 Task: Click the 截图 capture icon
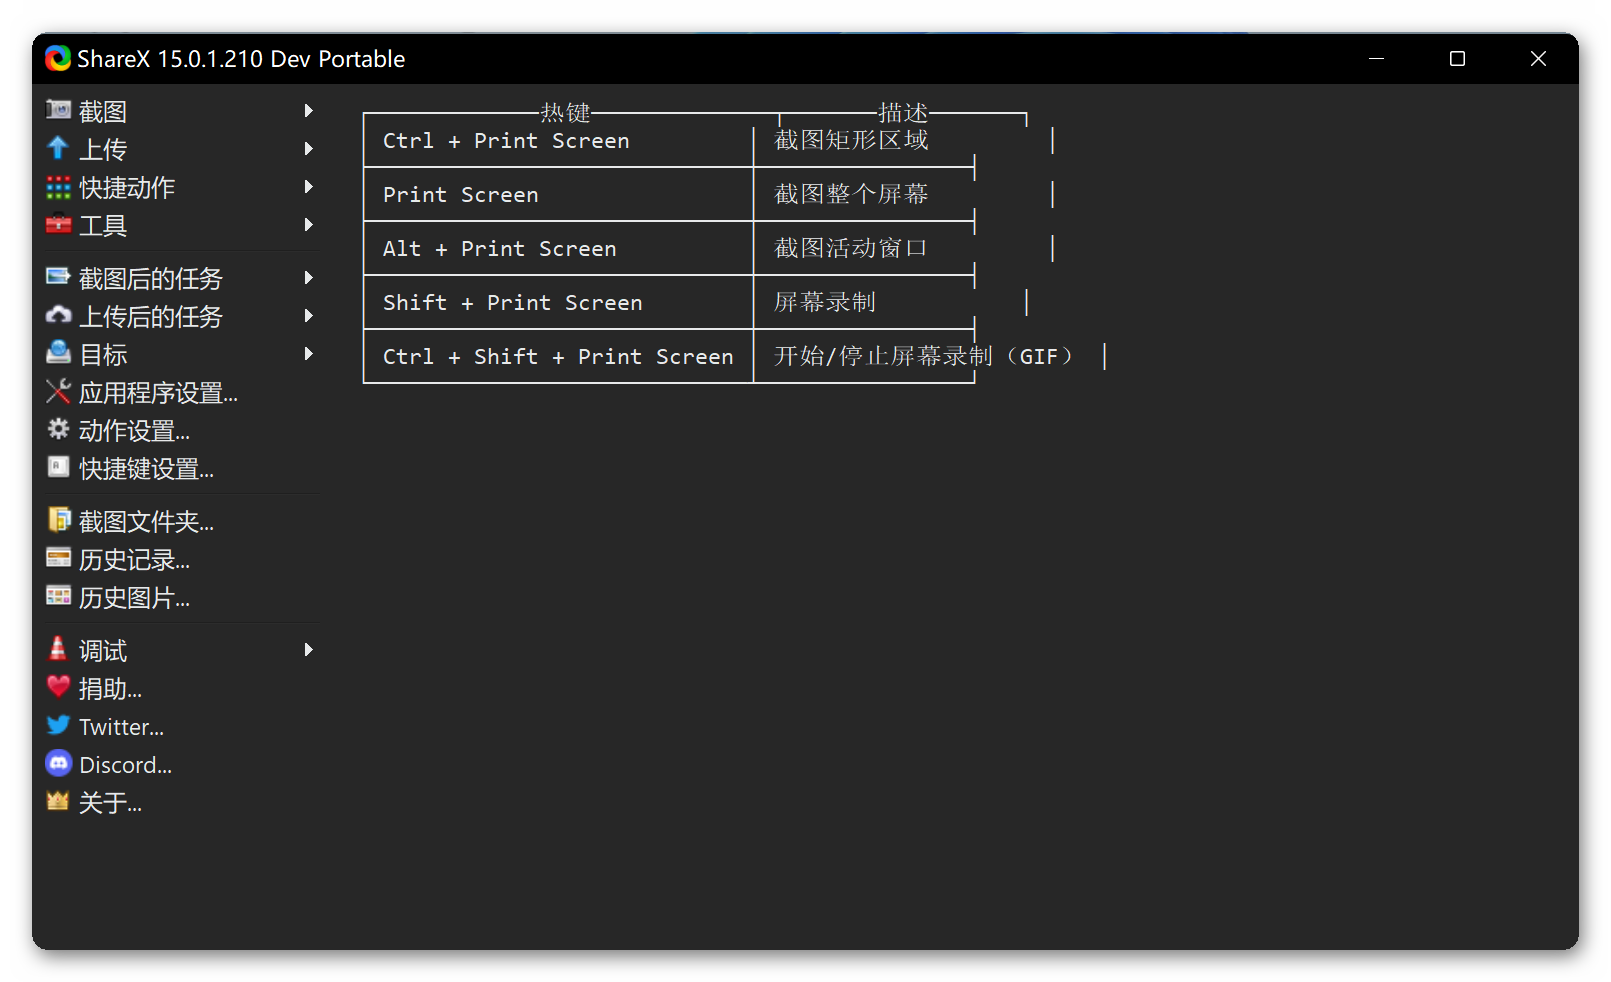[x=59, y=110]
